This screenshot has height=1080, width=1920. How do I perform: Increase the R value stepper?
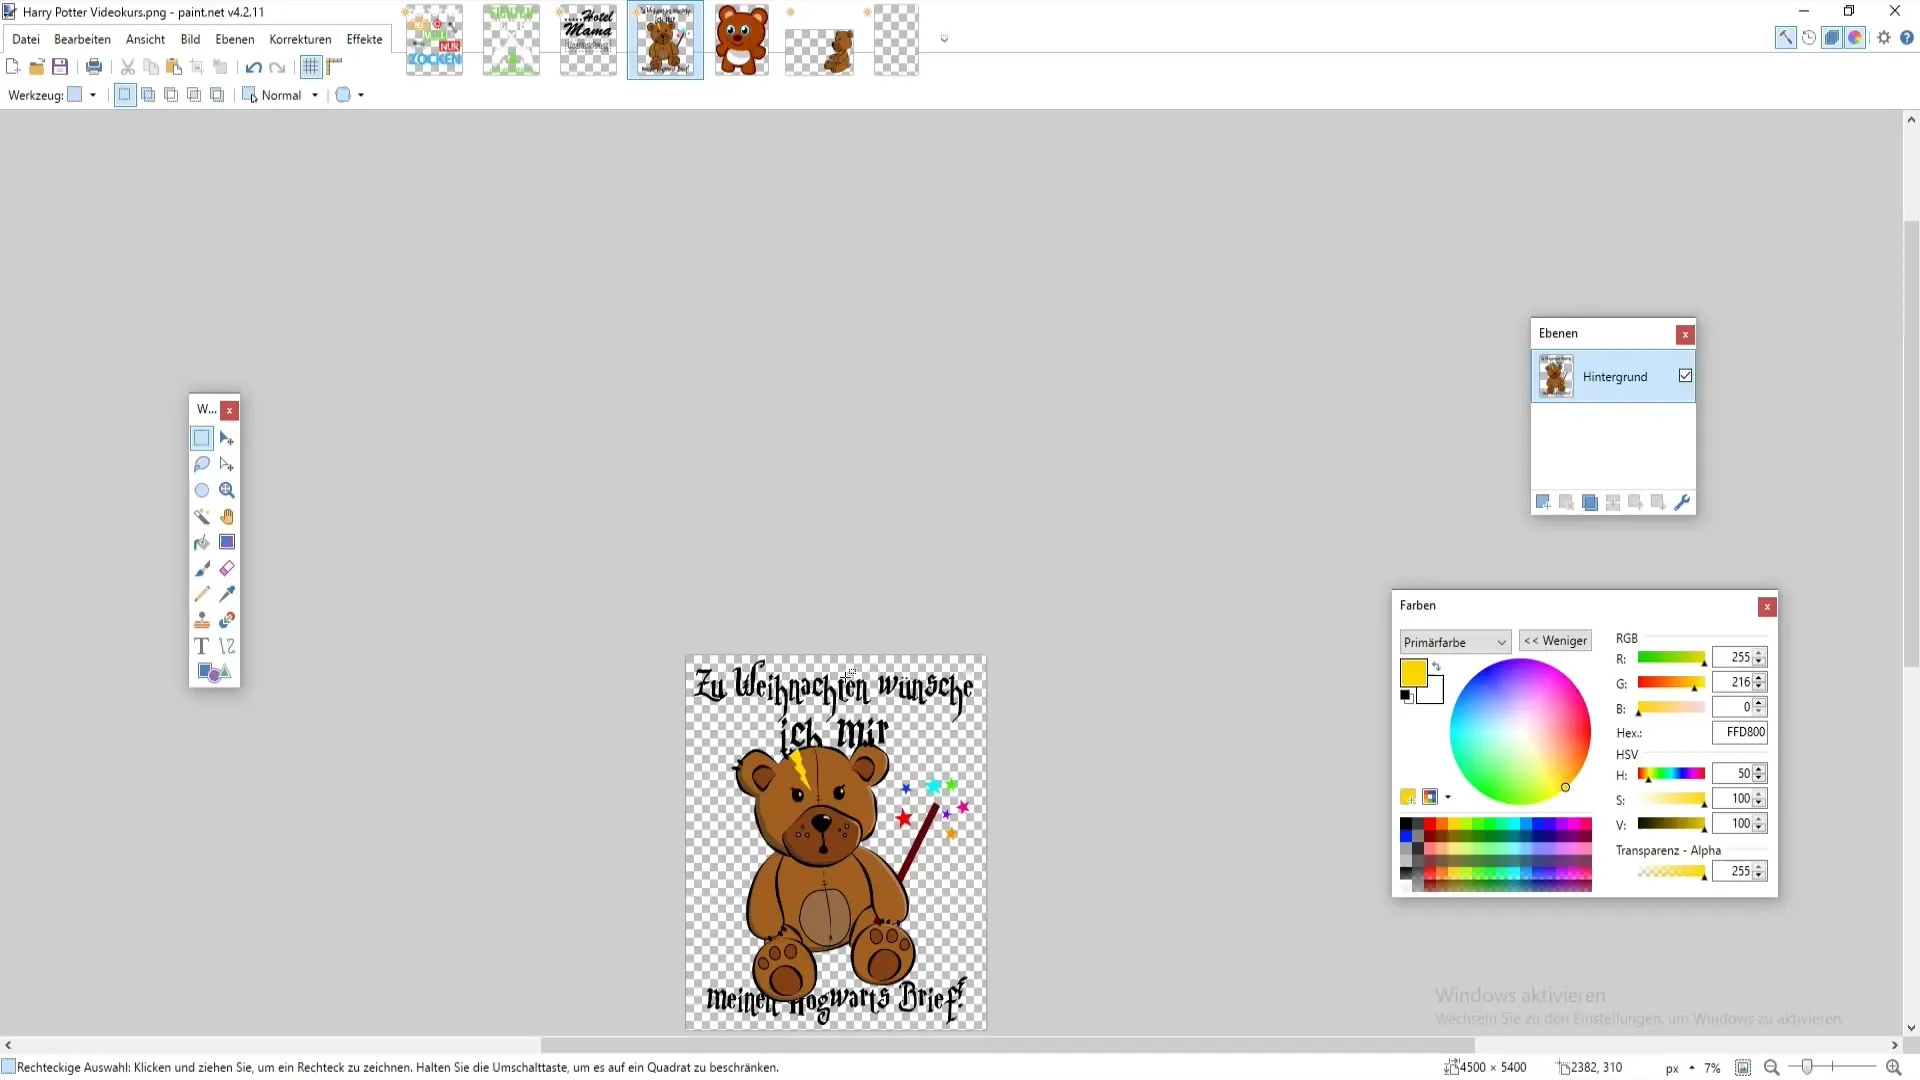(x=1759, y=653)
